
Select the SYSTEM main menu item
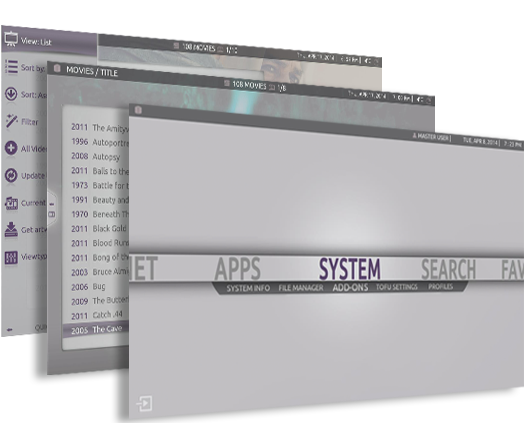click(x=350, y=269)
